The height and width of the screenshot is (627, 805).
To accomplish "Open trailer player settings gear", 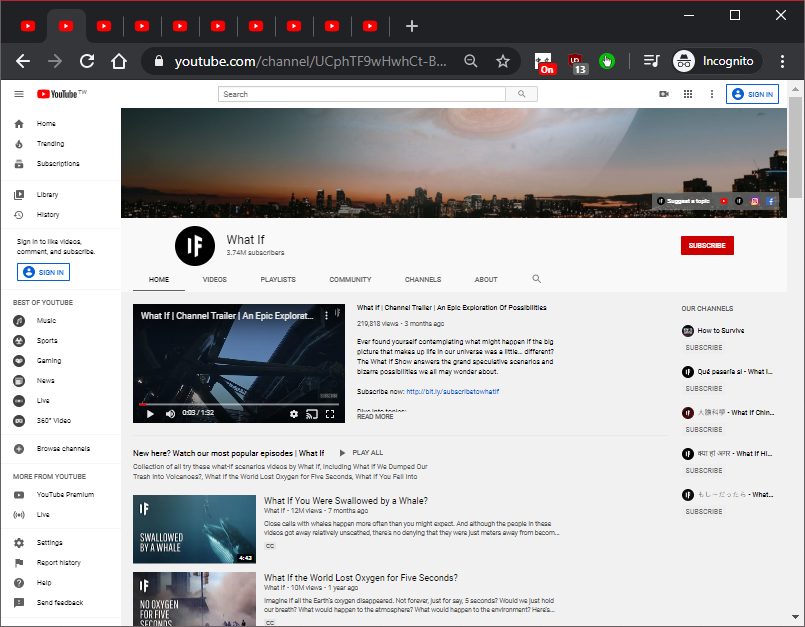I will pyautogui.click(x=294, y=414).
